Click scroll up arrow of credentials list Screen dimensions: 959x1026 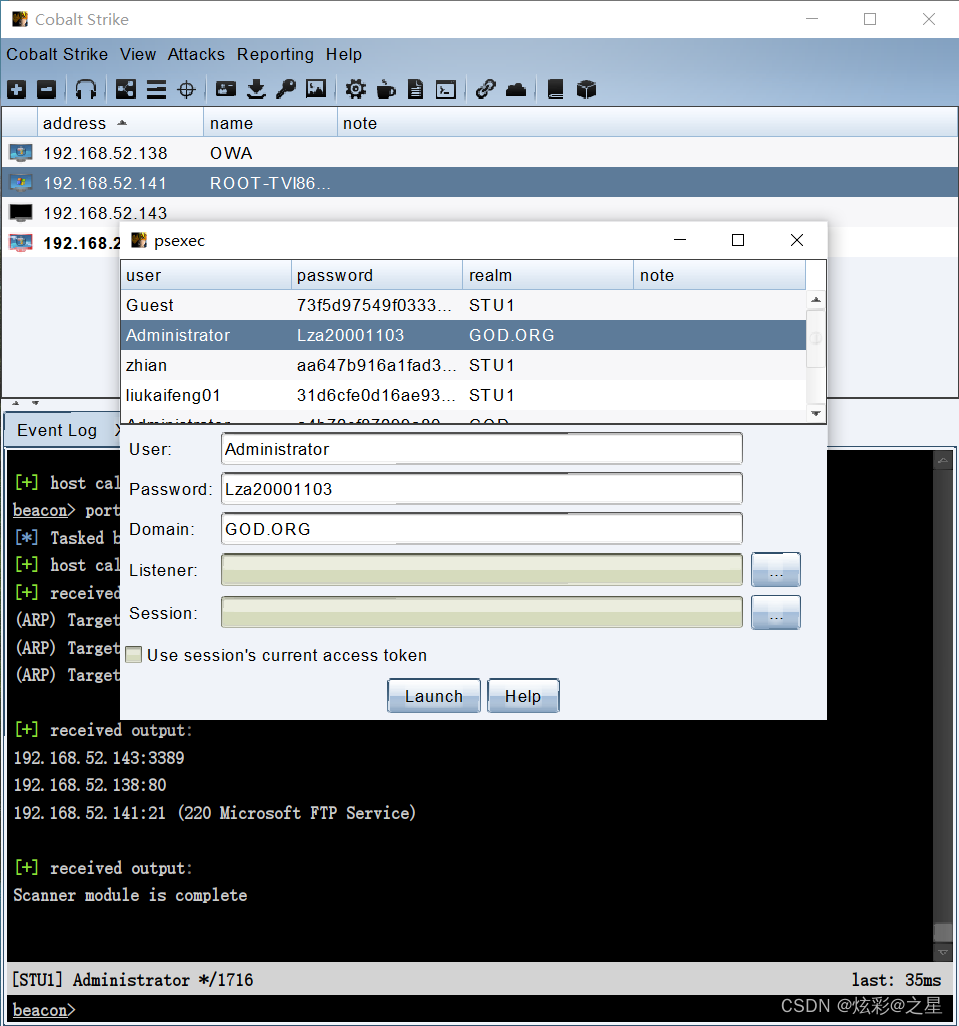pyautogui.click(x=816, y=300)
